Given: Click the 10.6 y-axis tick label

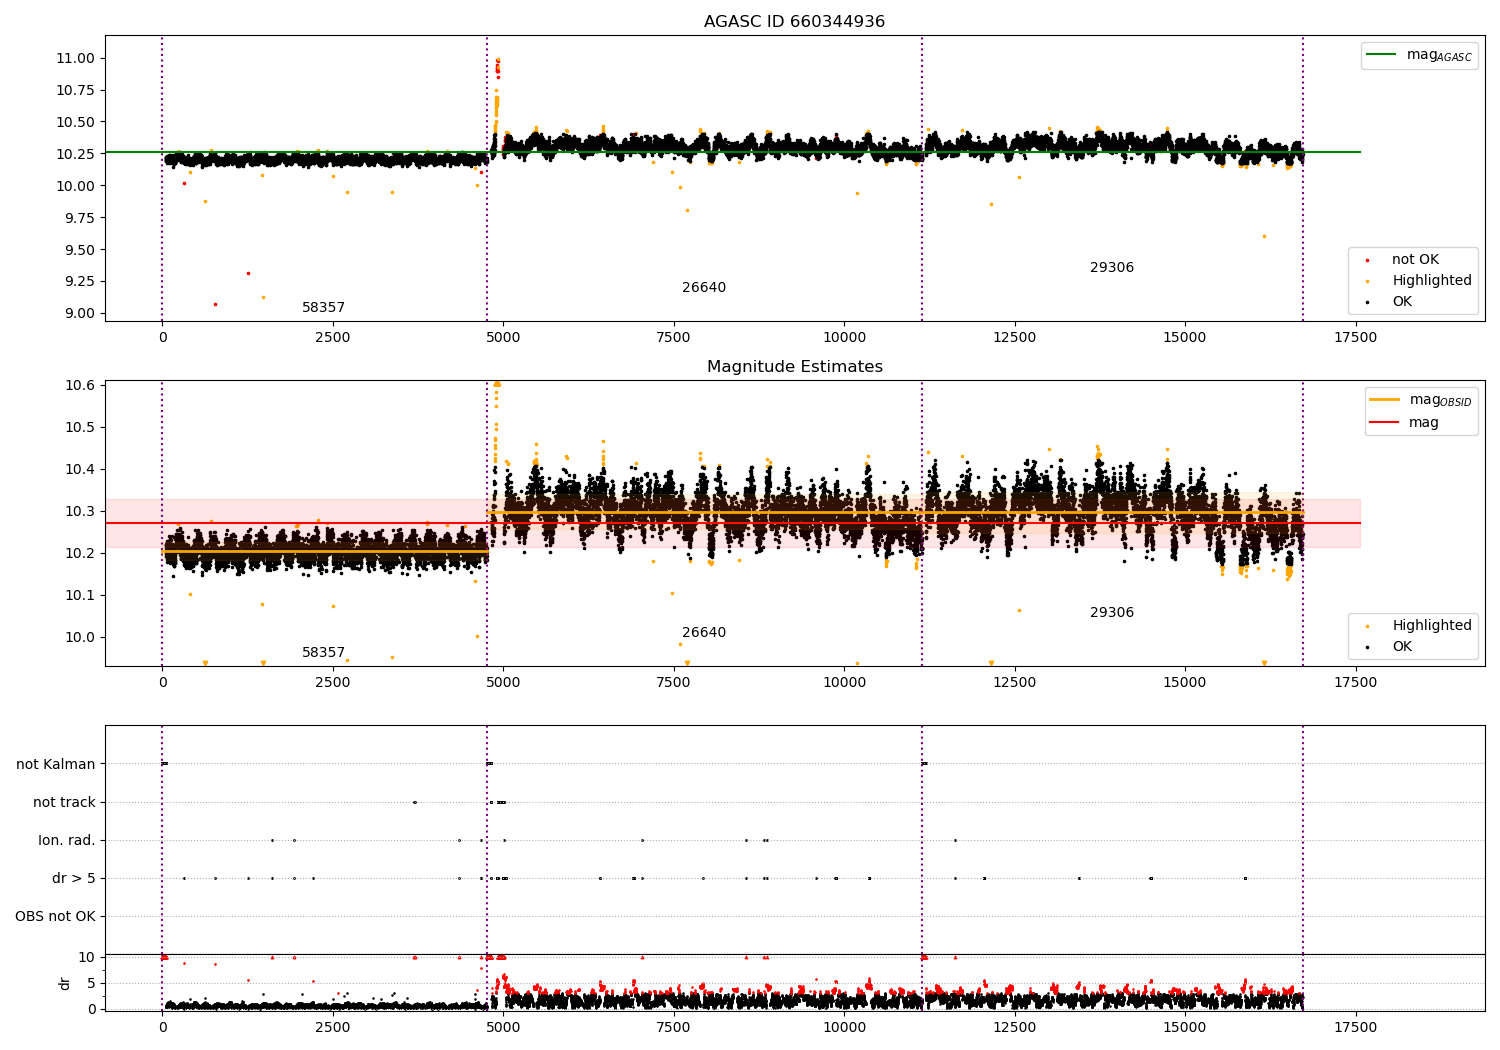Looking at the screenshot, I should 79,385.
